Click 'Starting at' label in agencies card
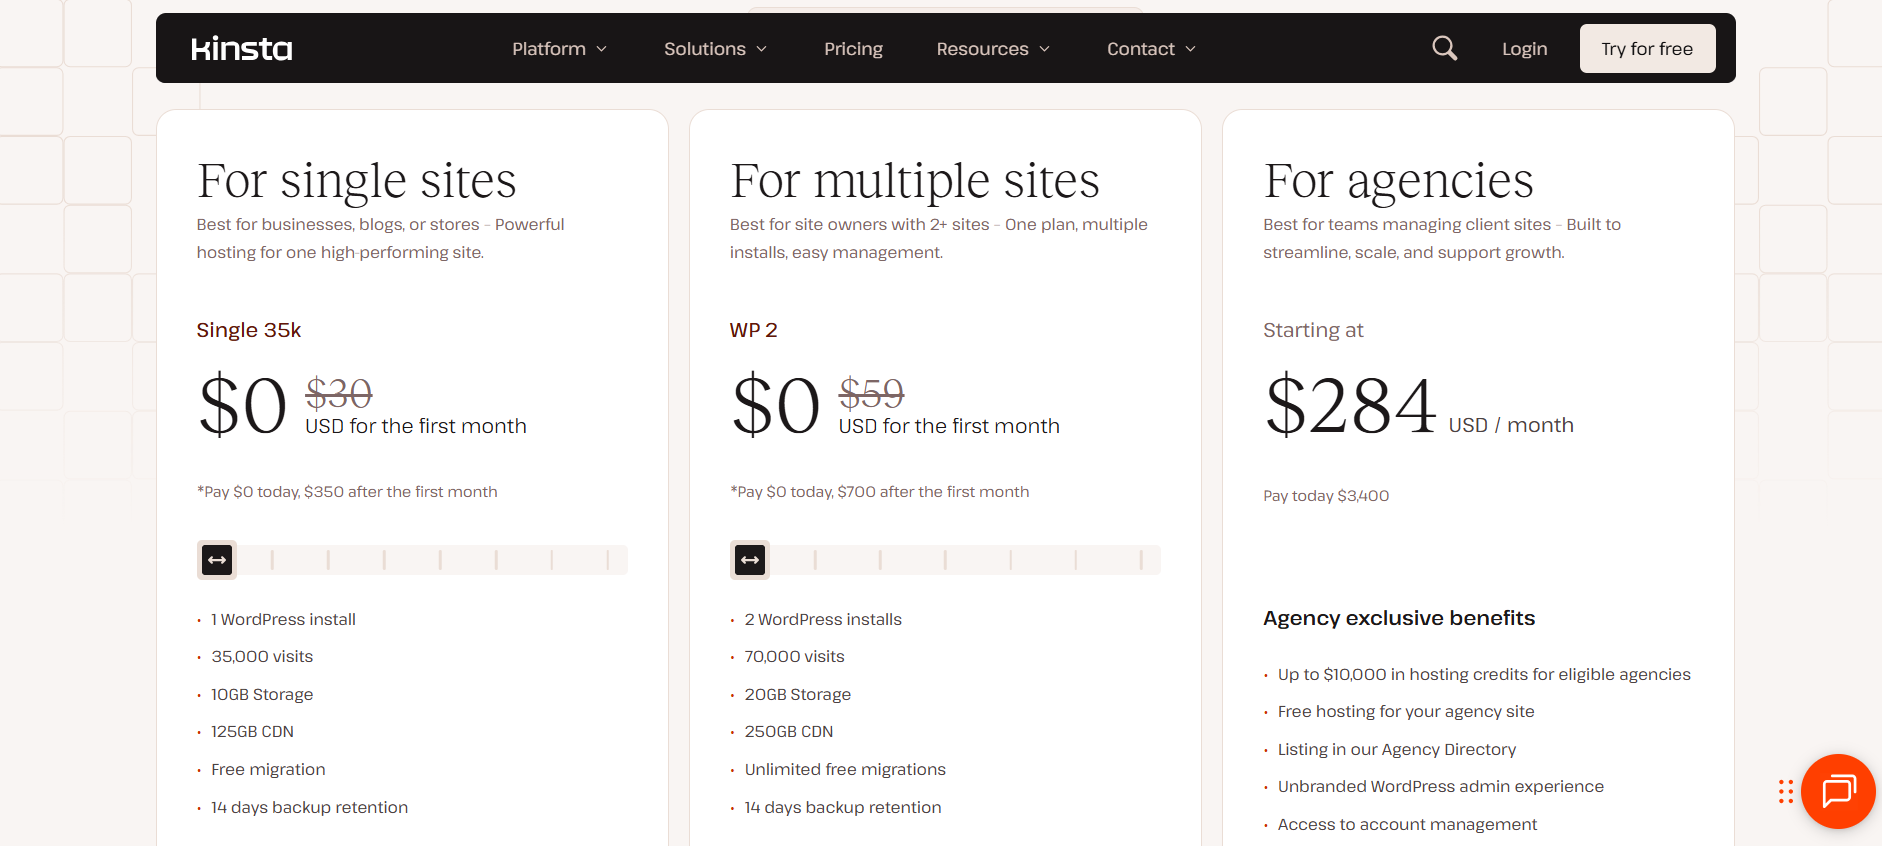 [x=1313, y=330]
